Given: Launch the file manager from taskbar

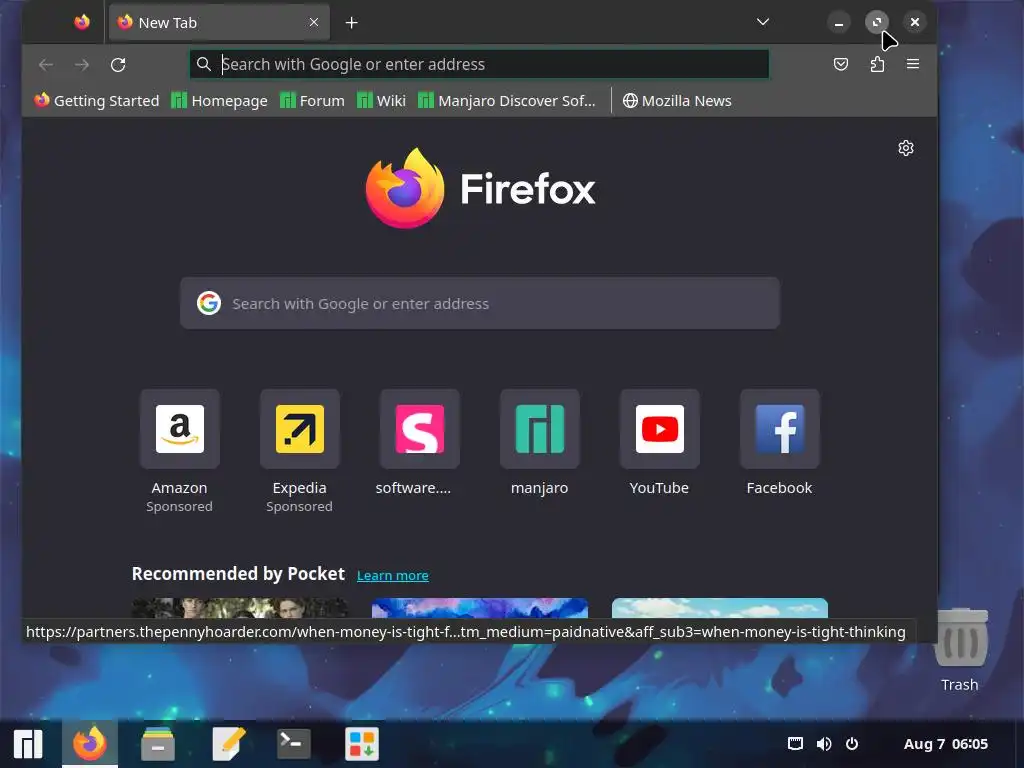Looking at the screenshot, I should point(158,744).
